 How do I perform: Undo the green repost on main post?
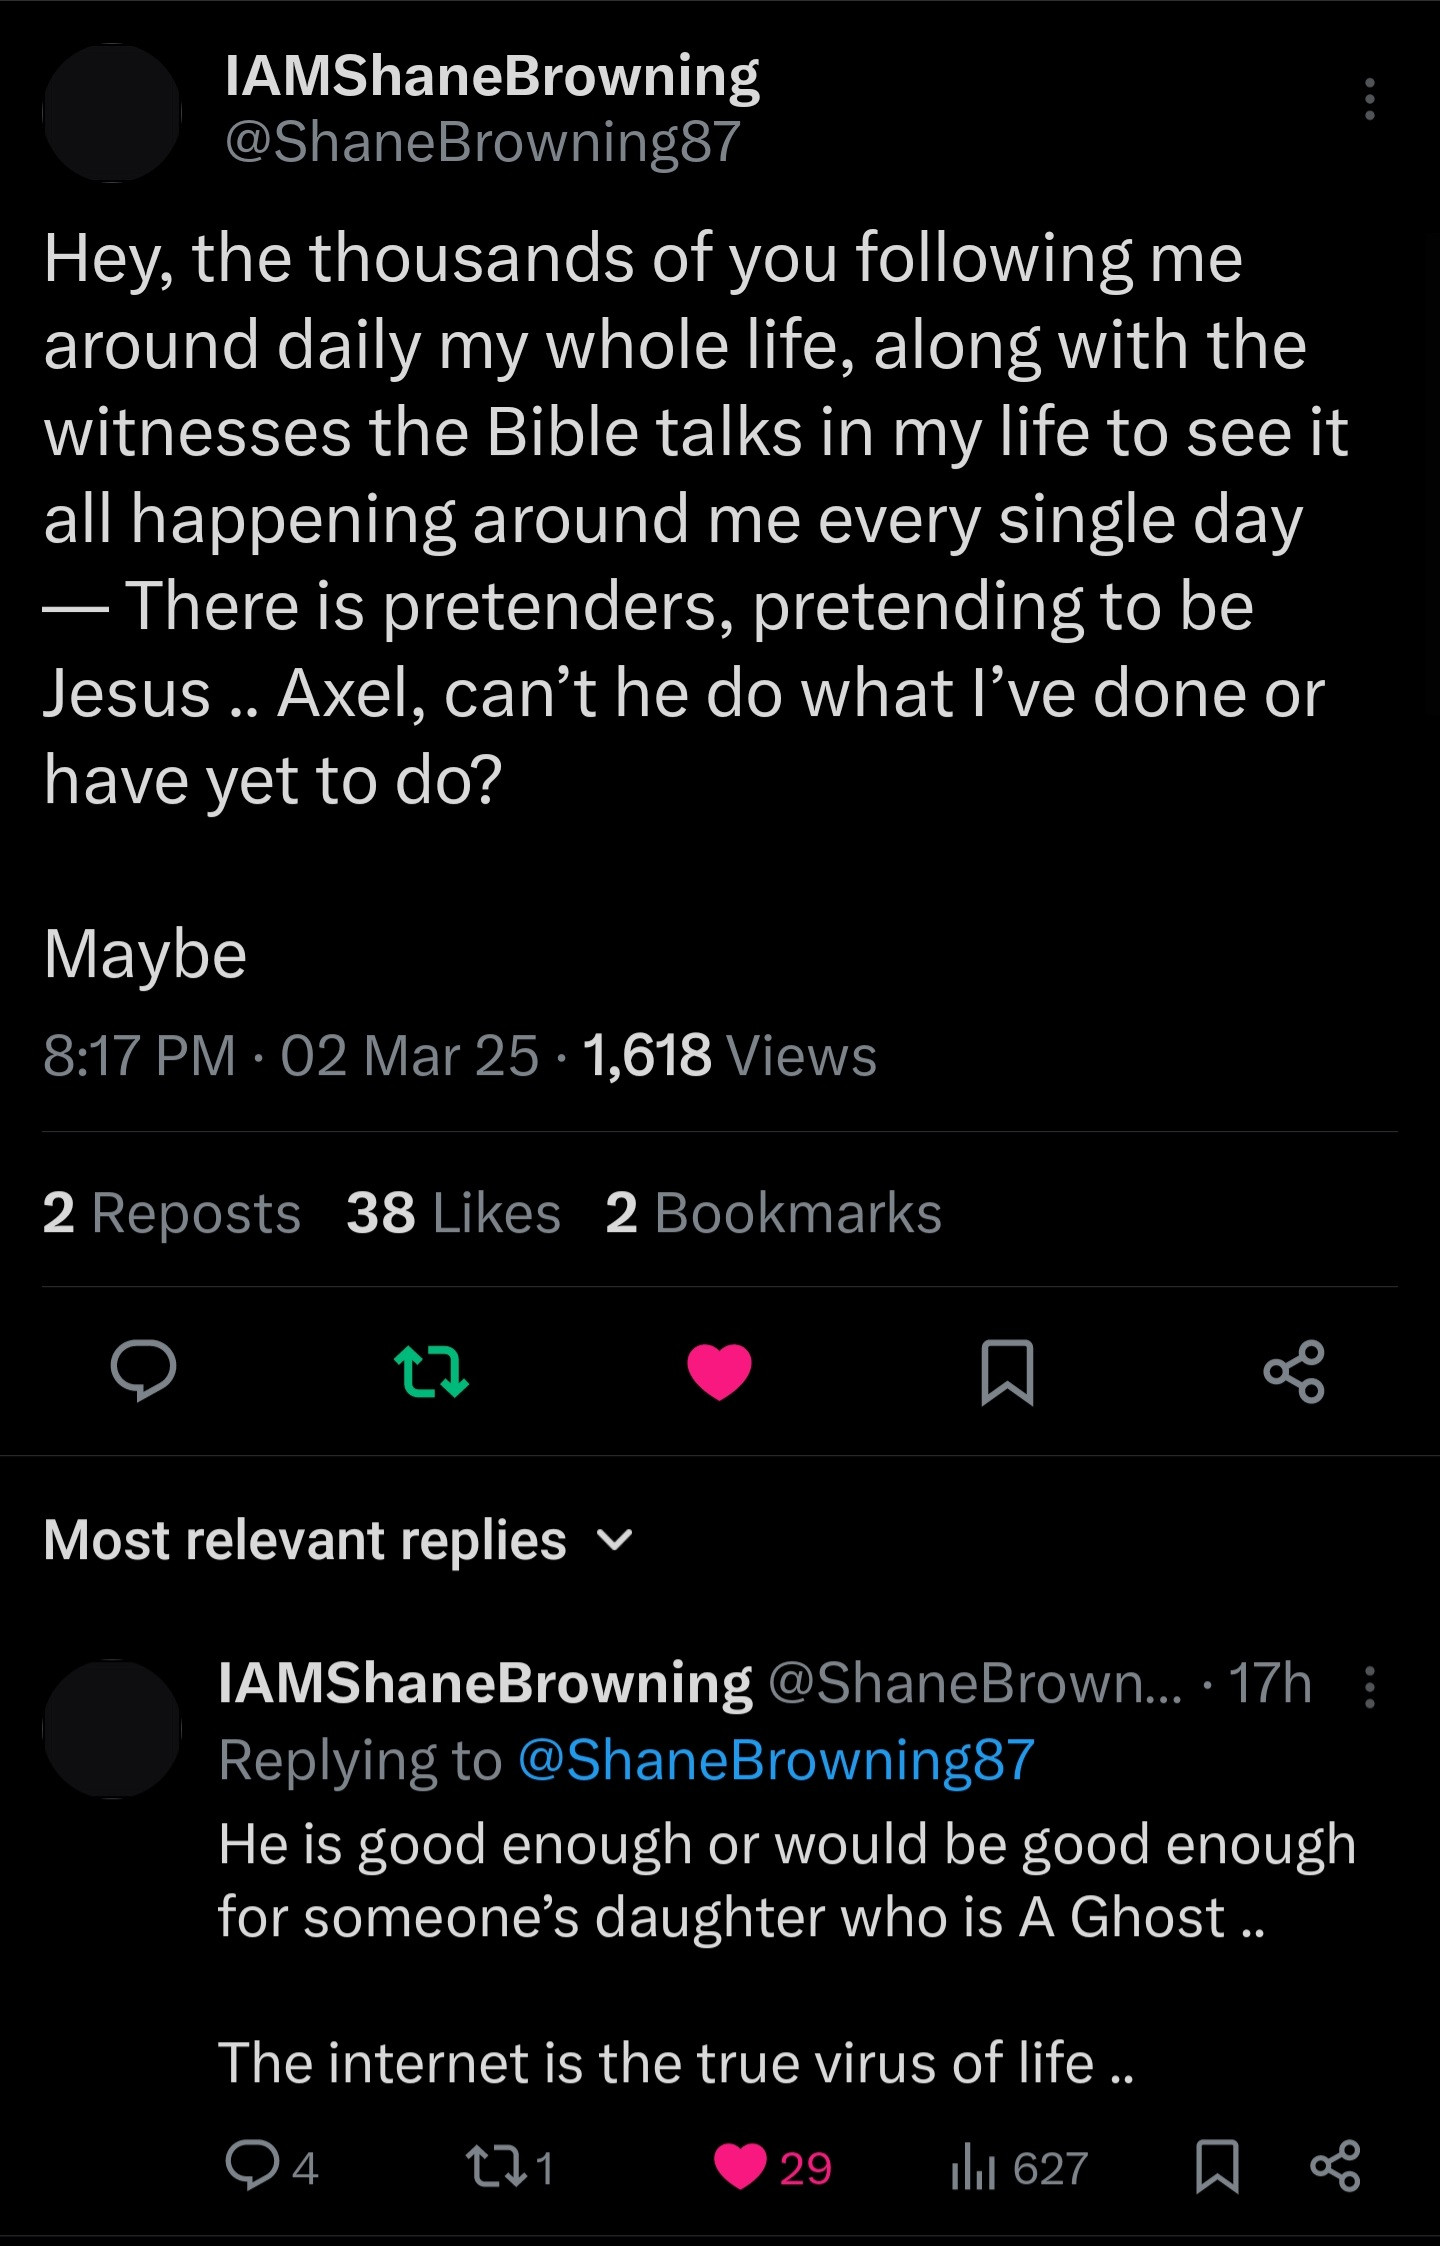tap(431, 1370)
